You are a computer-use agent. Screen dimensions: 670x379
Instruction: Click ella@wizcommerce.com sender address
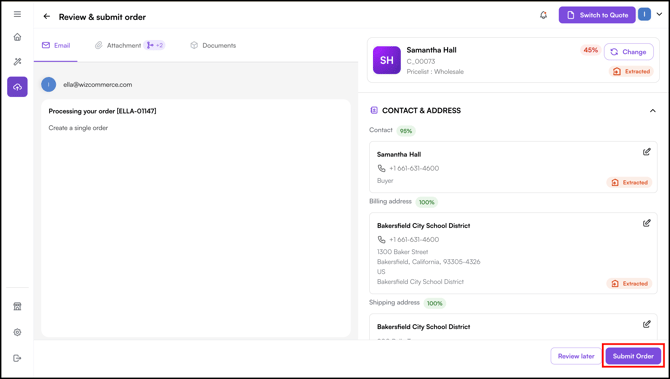click(97, 85)
